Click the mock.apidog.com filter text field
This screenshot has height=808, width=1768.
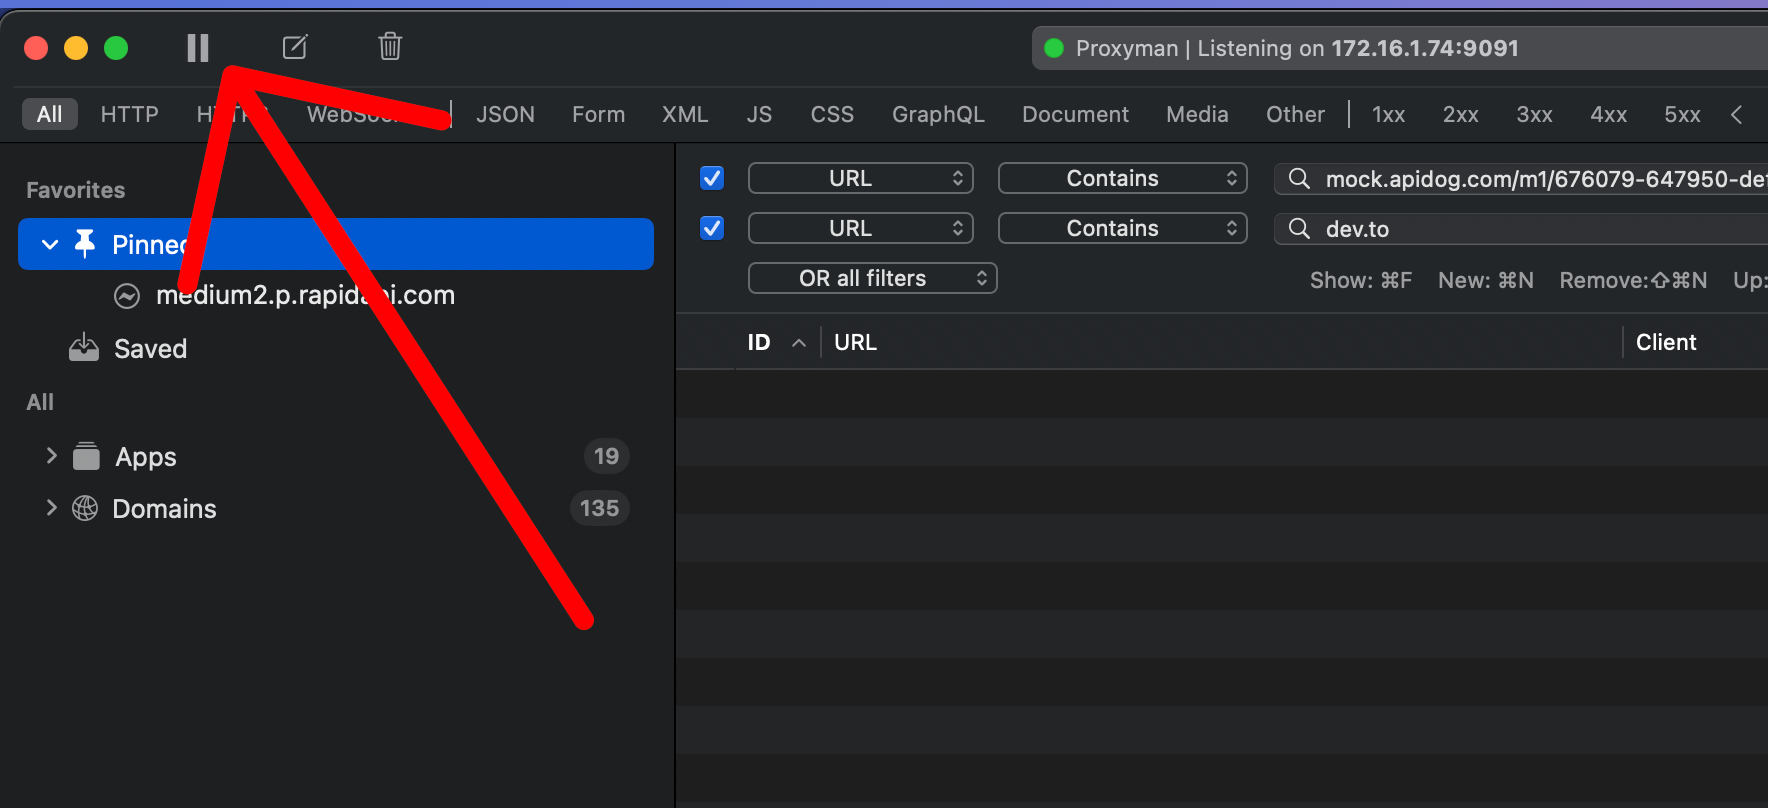pos(1521,179)
